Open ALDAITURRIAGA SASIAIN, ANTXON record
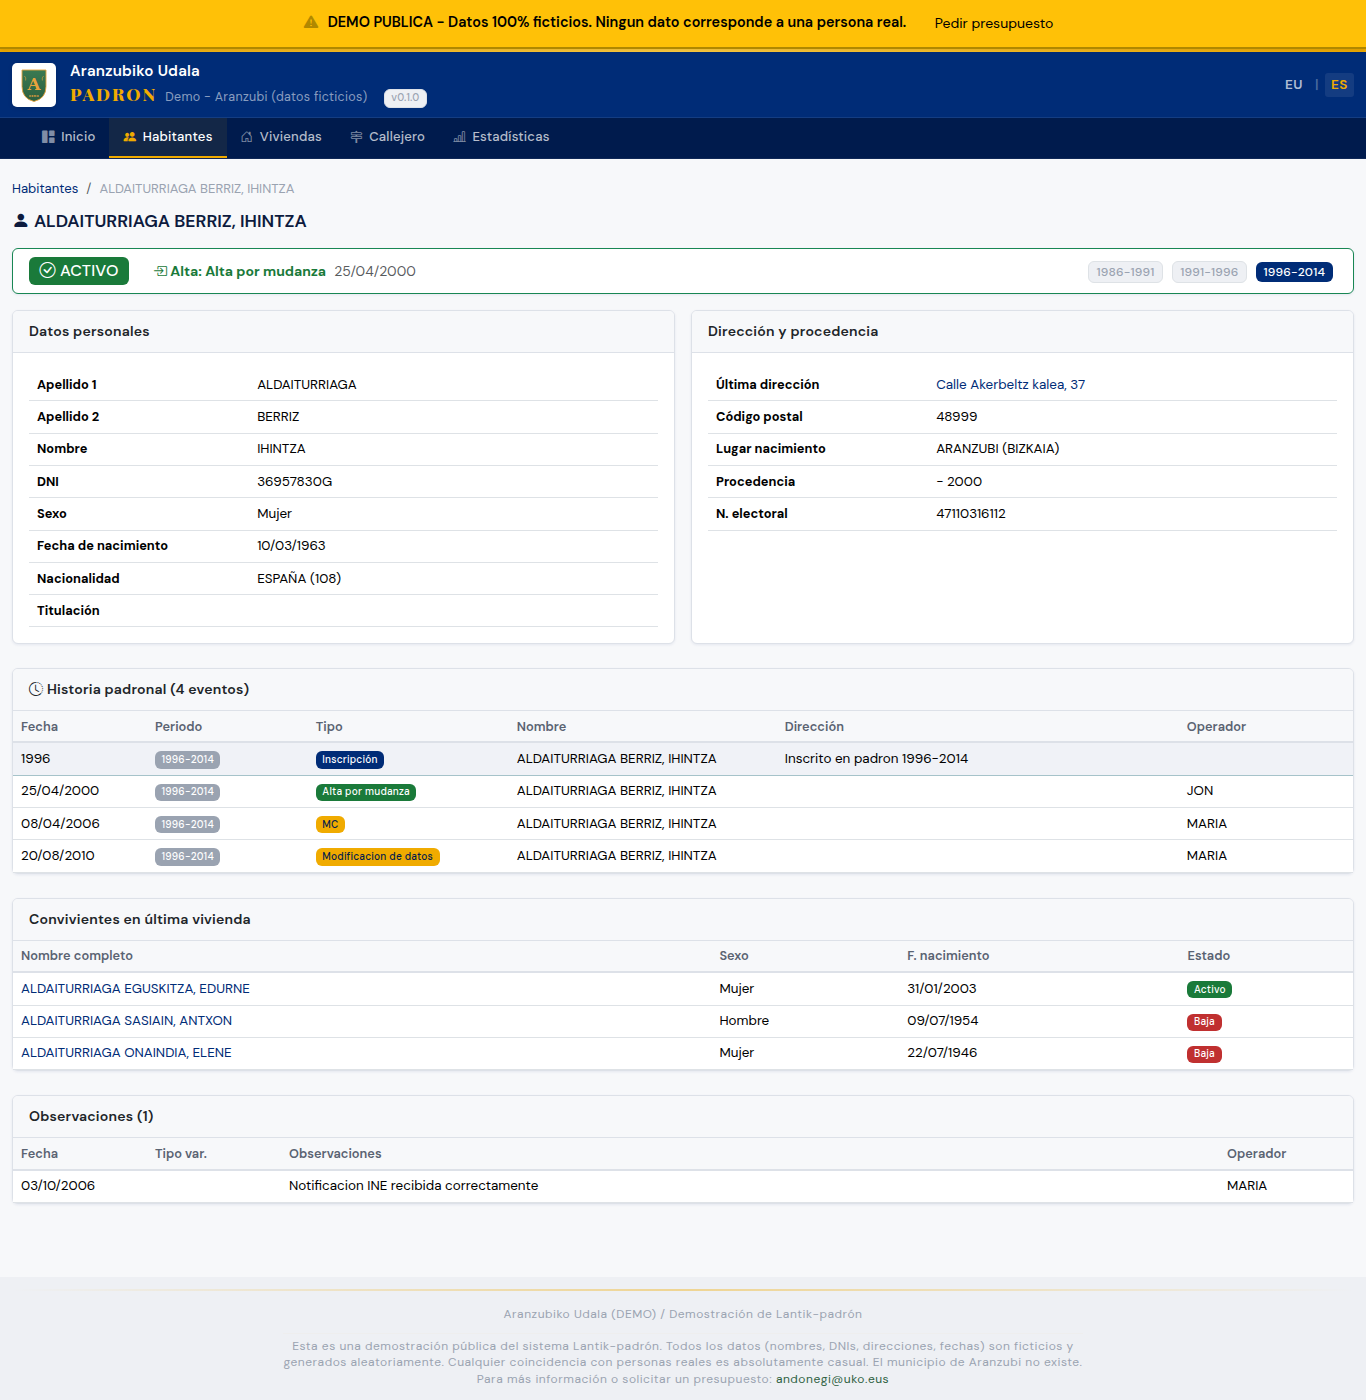Image resolution: width=1366 pixels, height=1400 pixels. 126,1020
